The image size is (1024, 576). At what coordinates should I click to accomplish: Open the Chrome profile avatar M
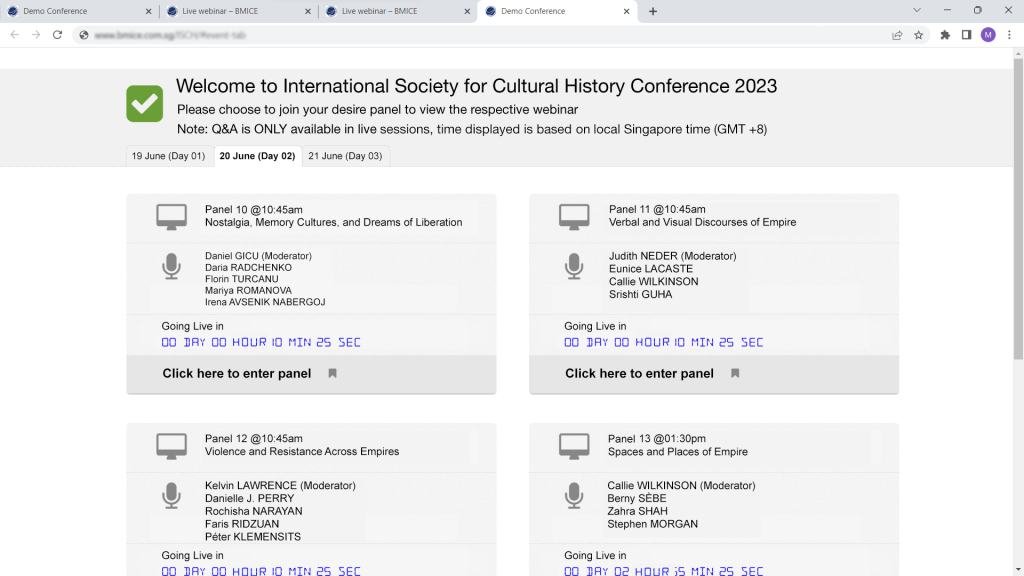coord(988,35)
